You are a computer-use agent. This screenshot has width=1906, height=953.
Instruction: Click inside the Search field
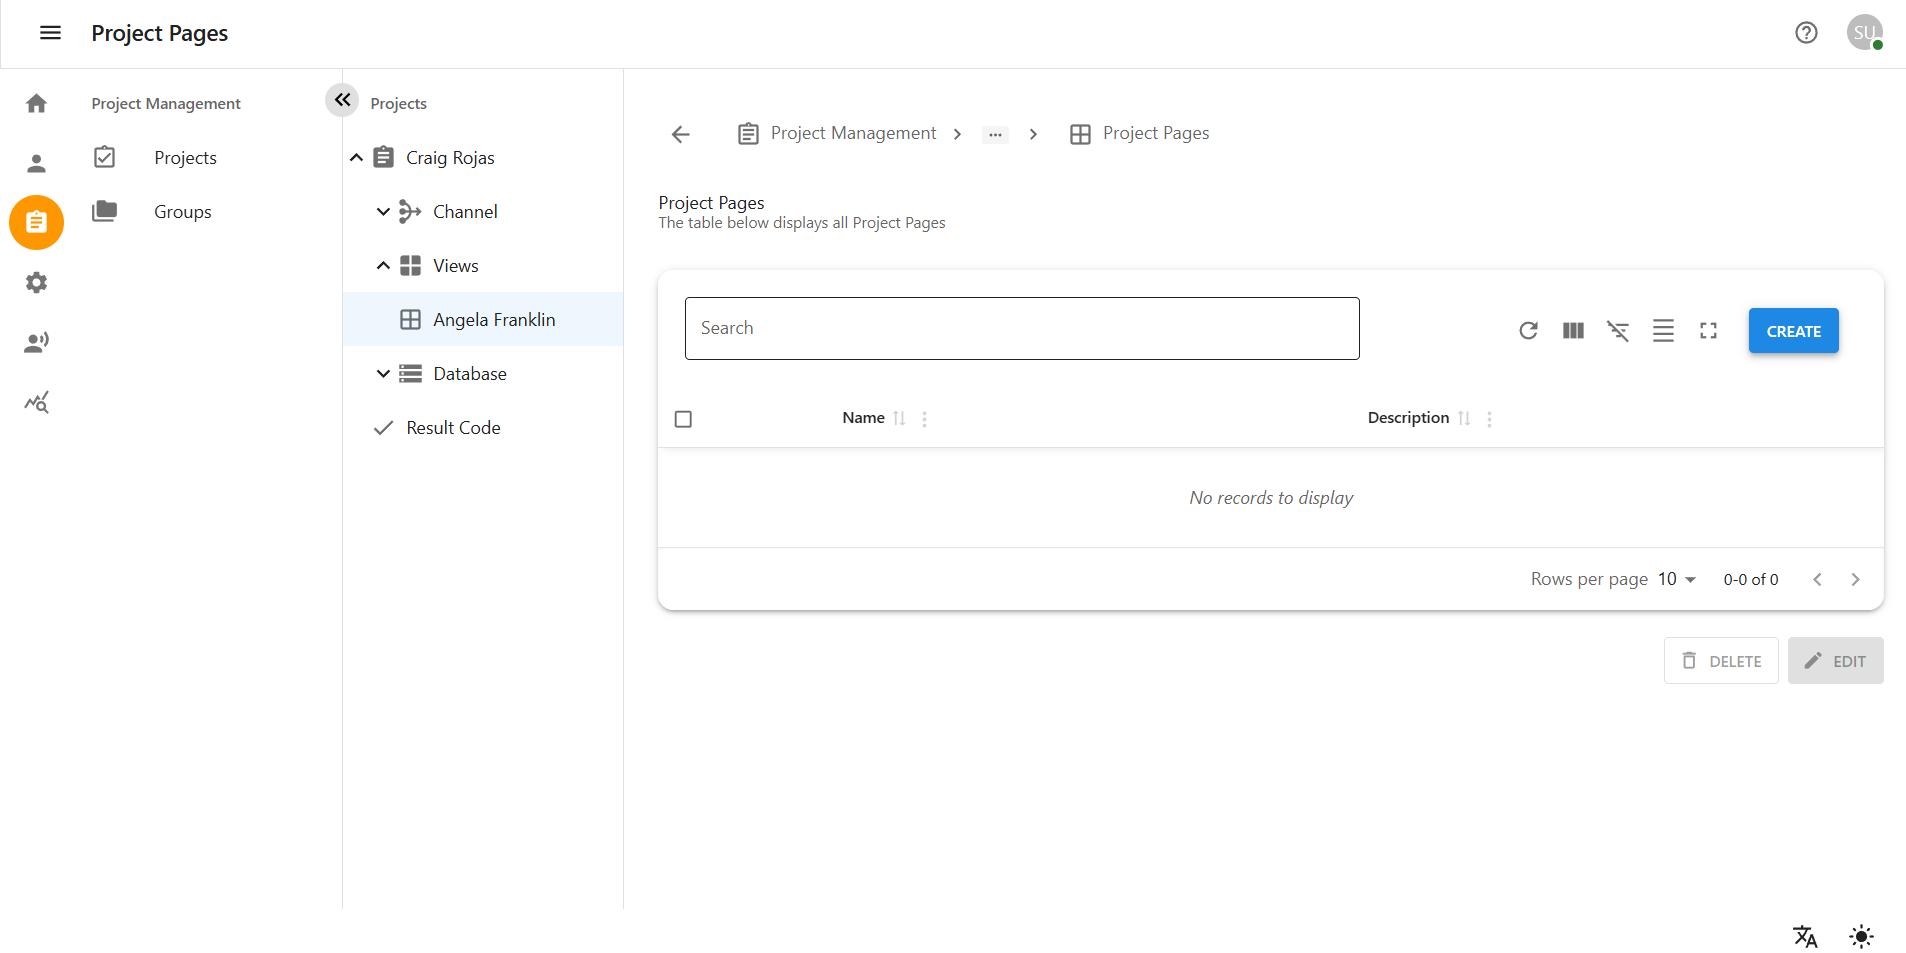tap(1022, 328)
